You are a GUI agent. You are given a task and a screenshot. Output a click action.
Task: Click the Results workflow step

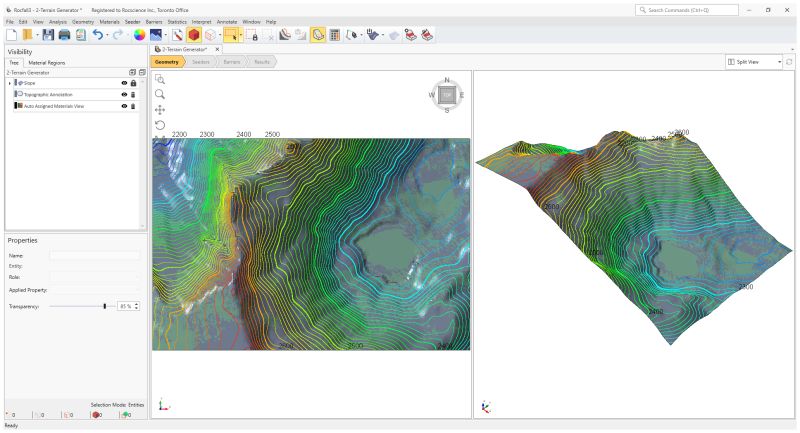[x=262, y=62]
